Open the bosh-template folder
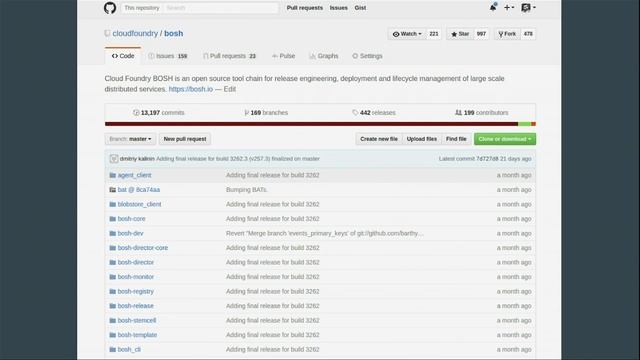This screenshot has width=640, height=360. 137,335
